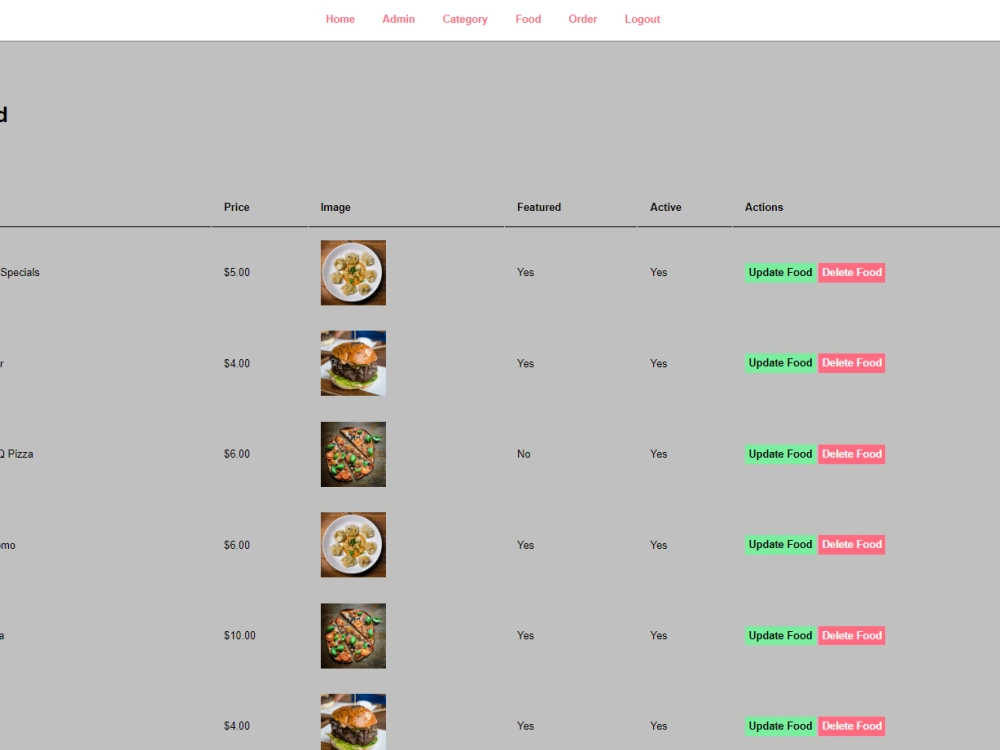Click Update Food for the Specials row

click(780, 272)
